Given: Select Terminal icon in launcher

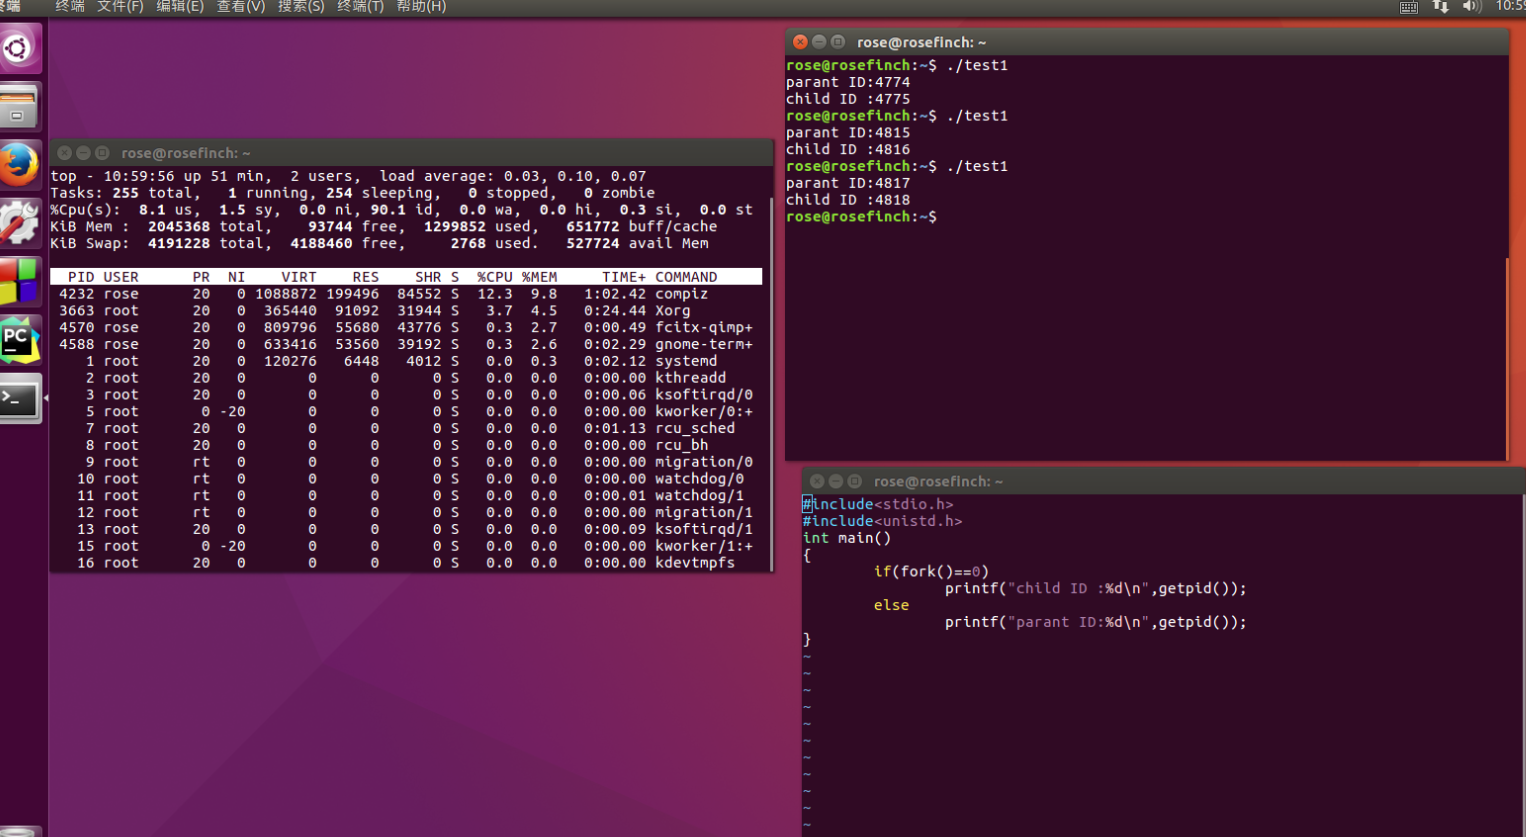Looking at the screenshot, I should [19, 399].
